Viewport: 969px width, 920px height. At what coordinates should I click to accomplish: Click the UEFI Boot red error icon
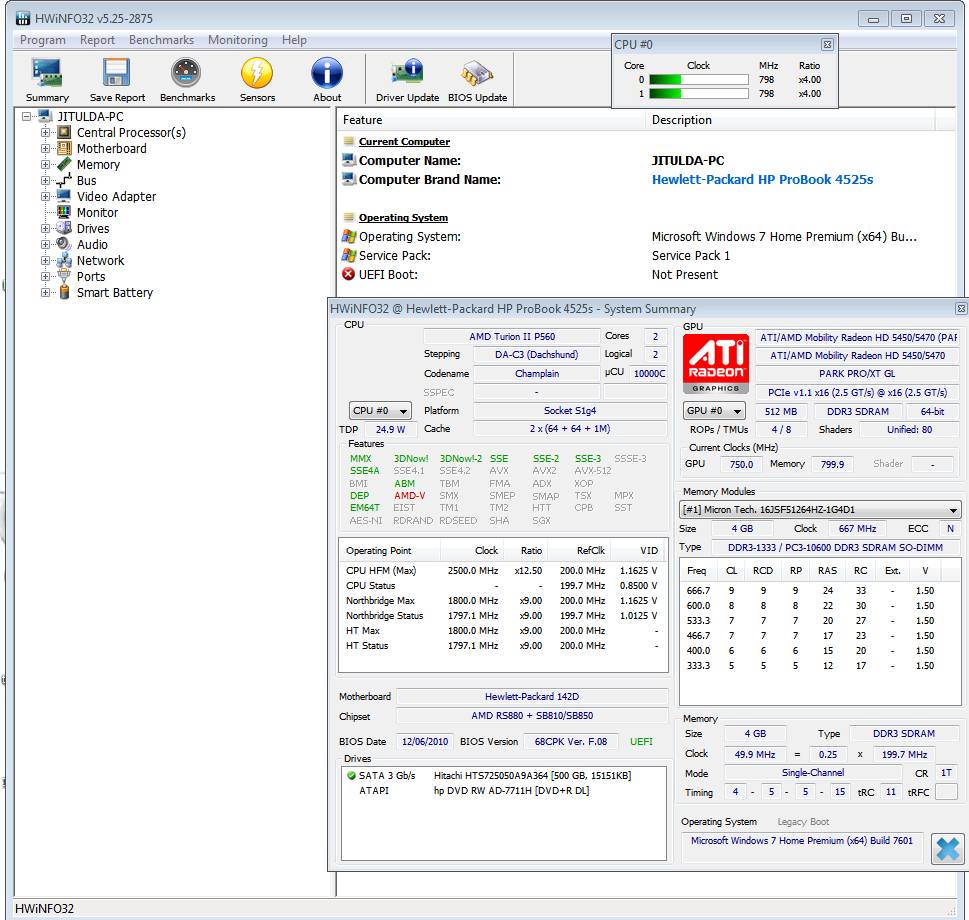click(349, 274)
